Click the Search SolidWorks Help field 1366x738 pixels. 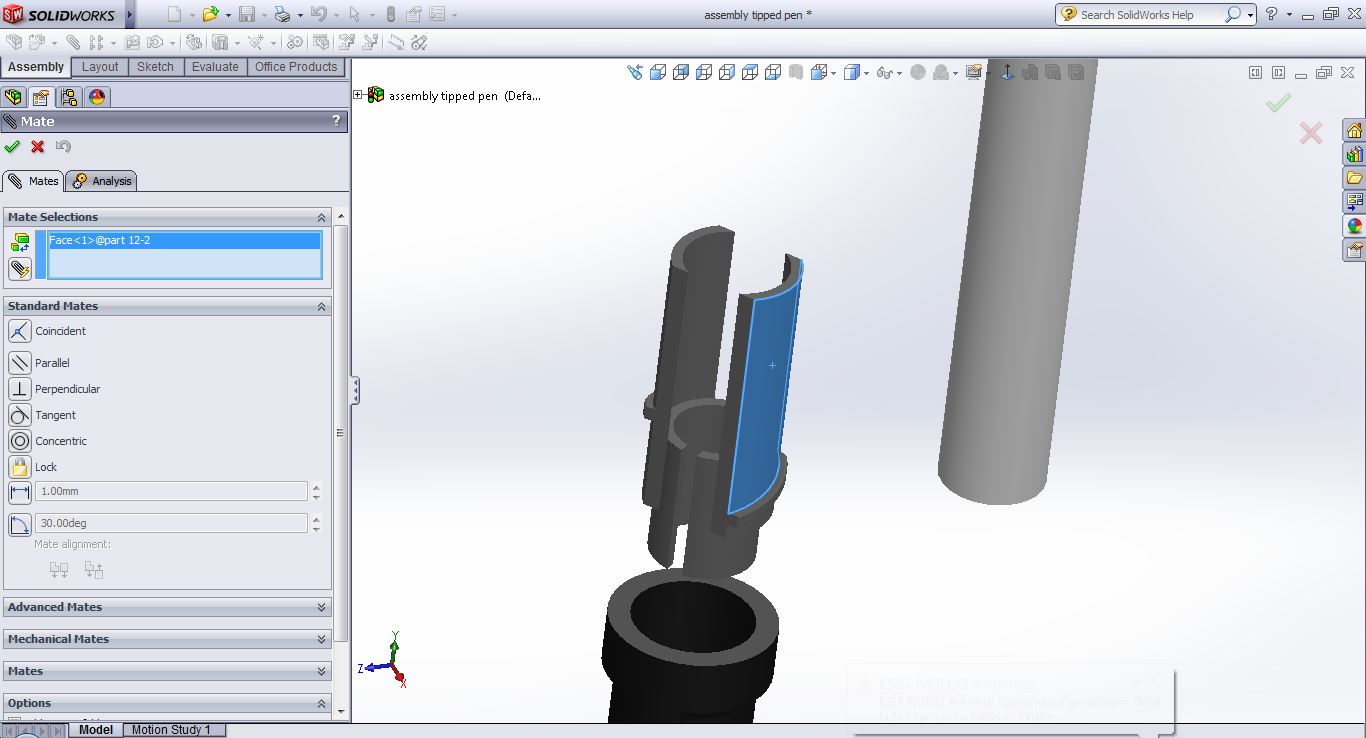coord(1150,15)
